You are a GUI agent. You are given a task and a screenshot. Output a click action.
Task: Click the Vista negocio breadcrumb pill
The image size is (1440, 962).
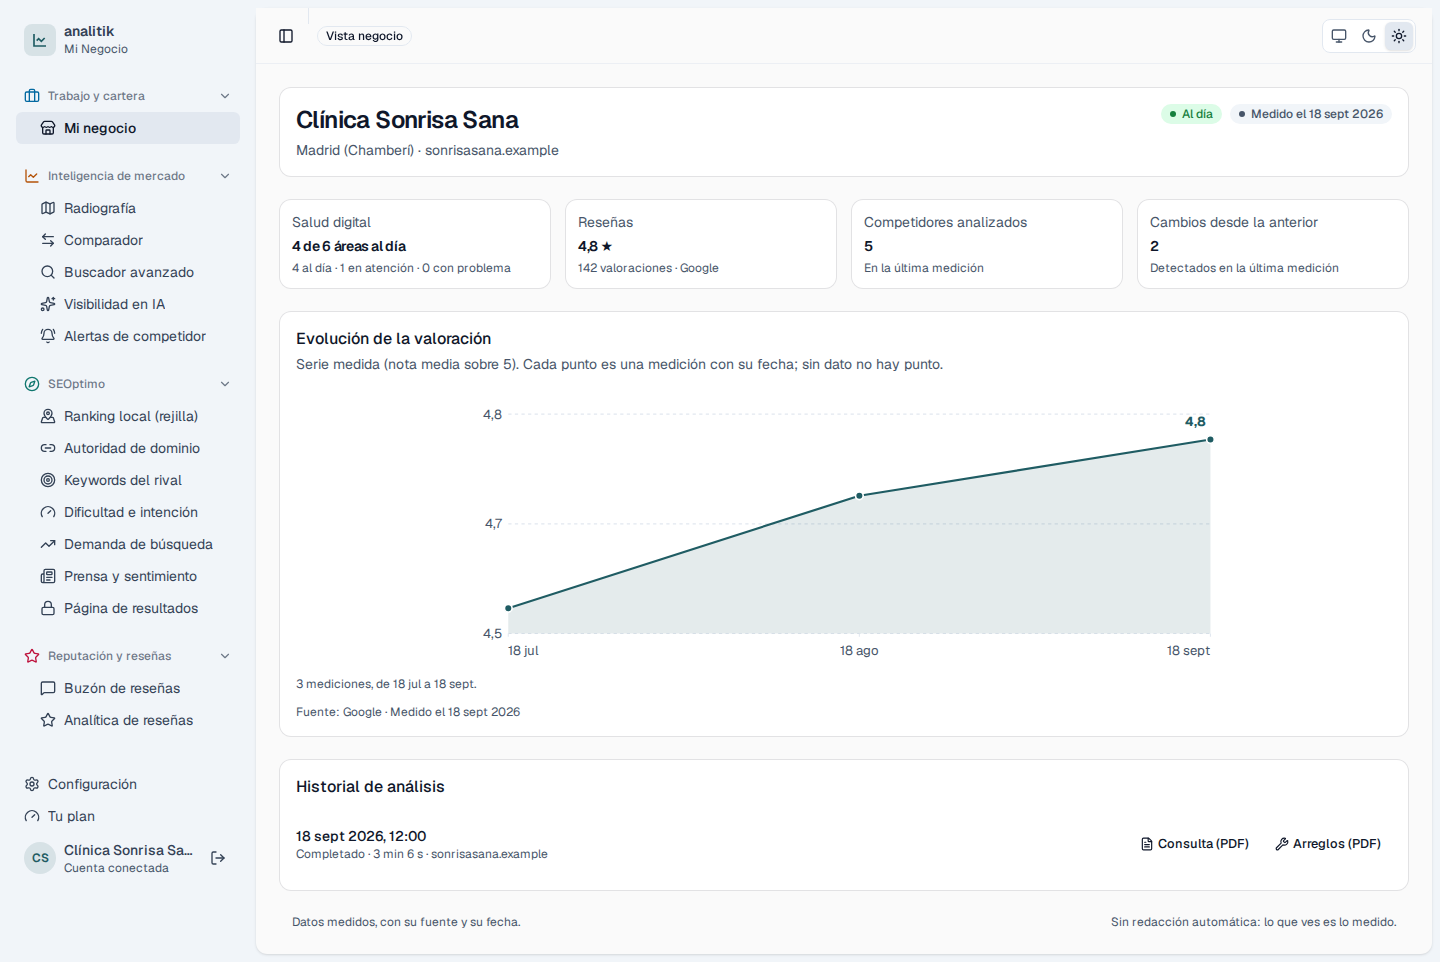click(364, 36)
